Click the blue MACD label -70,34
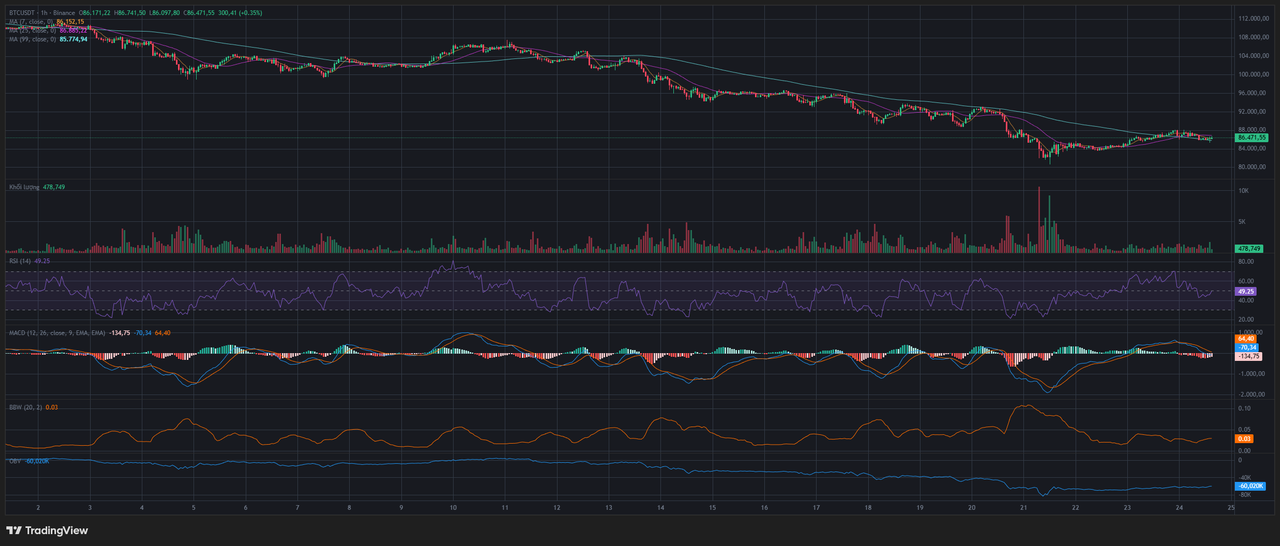The height and width of the screenshot is (546, 1280). [1247, 347]
